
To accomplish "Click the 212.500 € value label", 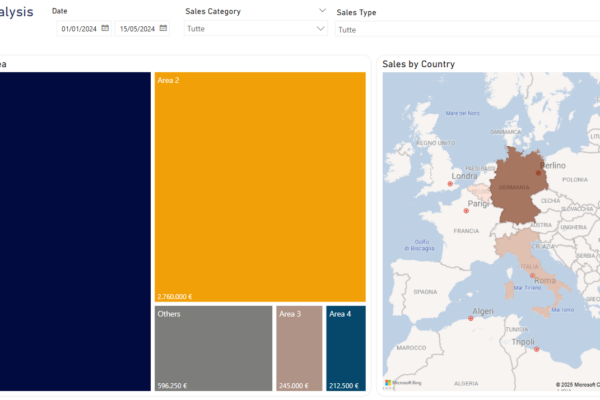I will tap(344, 385).
